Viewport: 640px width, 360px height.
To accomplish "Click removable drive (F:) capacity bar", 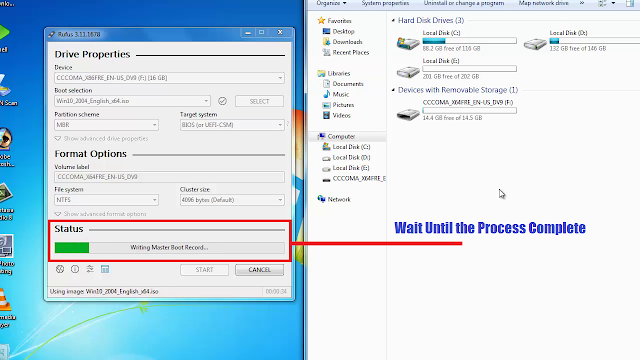I will point(469,110).
